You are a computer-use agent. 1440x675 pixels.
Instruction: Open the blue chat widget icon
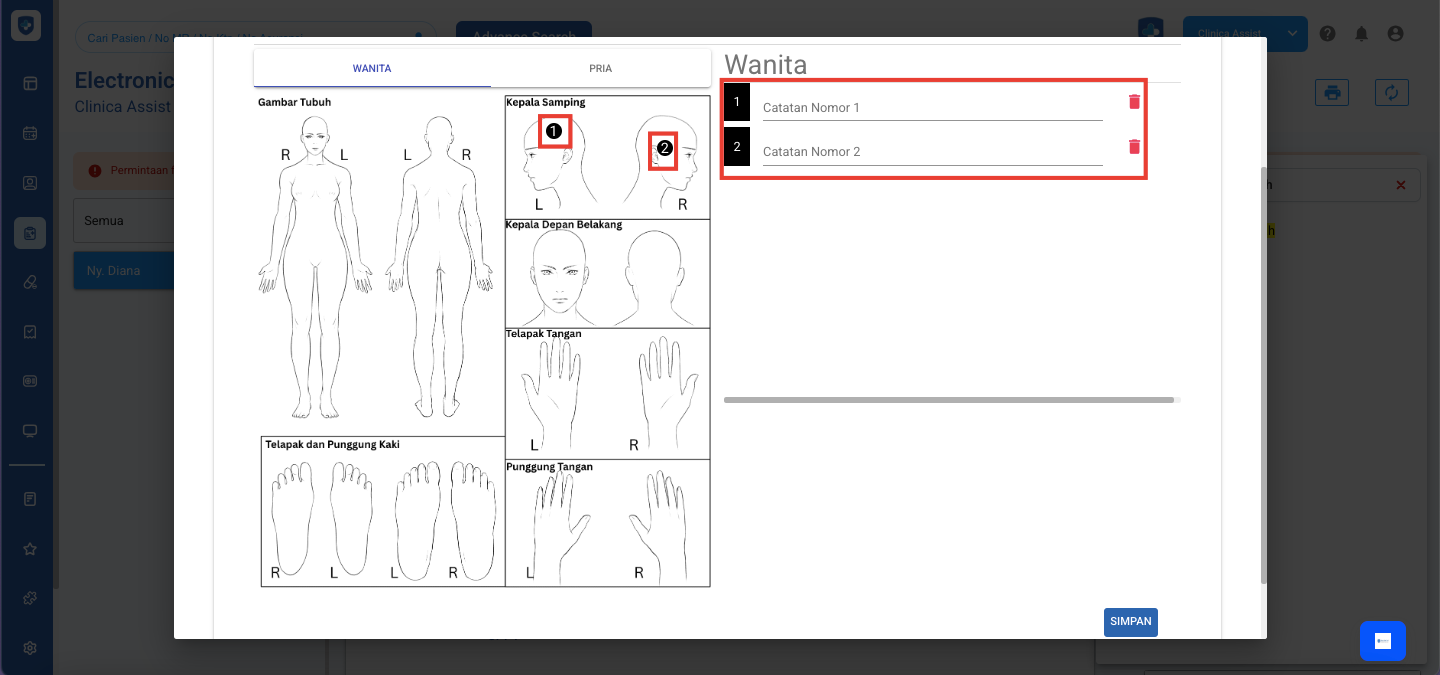pyautogui.click(x=1382, y=641)
